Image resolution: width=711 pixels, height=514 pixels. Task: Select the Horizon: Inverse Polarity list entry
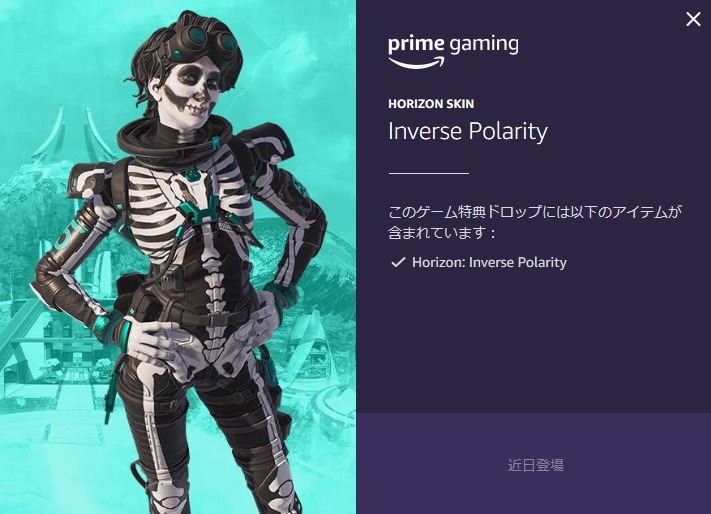(x=489, y=262)
